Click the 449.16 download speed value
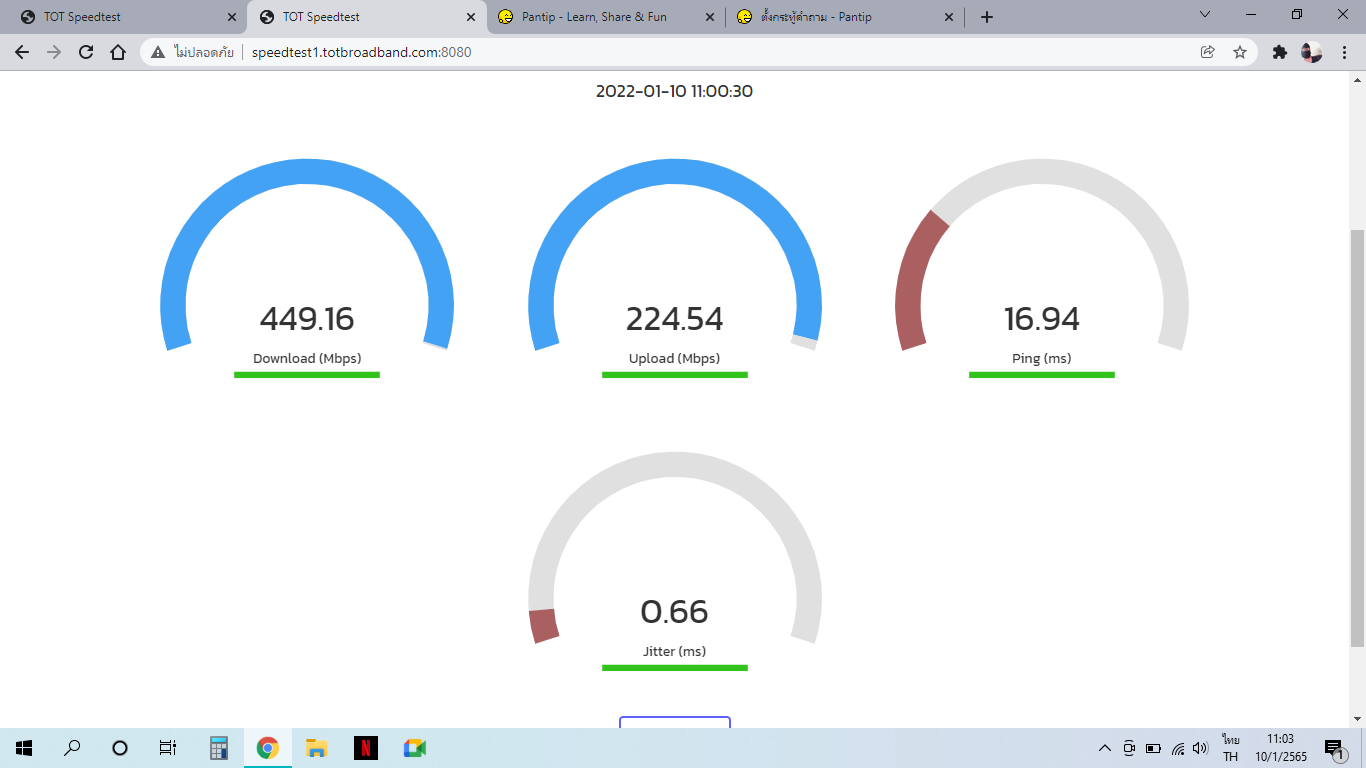Viewport: 1366px width, 768px height. pos(307,319)
